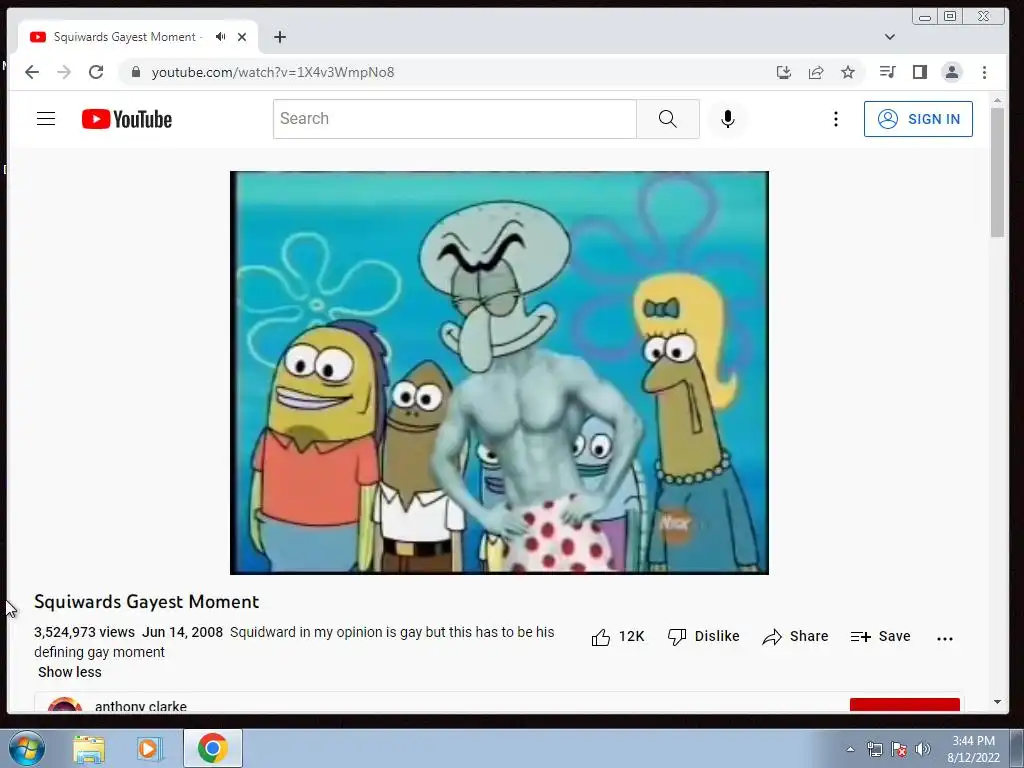Go to the YouTube home logo
The height and width of the screenshot is (768, 1024).
coord(127,119)
